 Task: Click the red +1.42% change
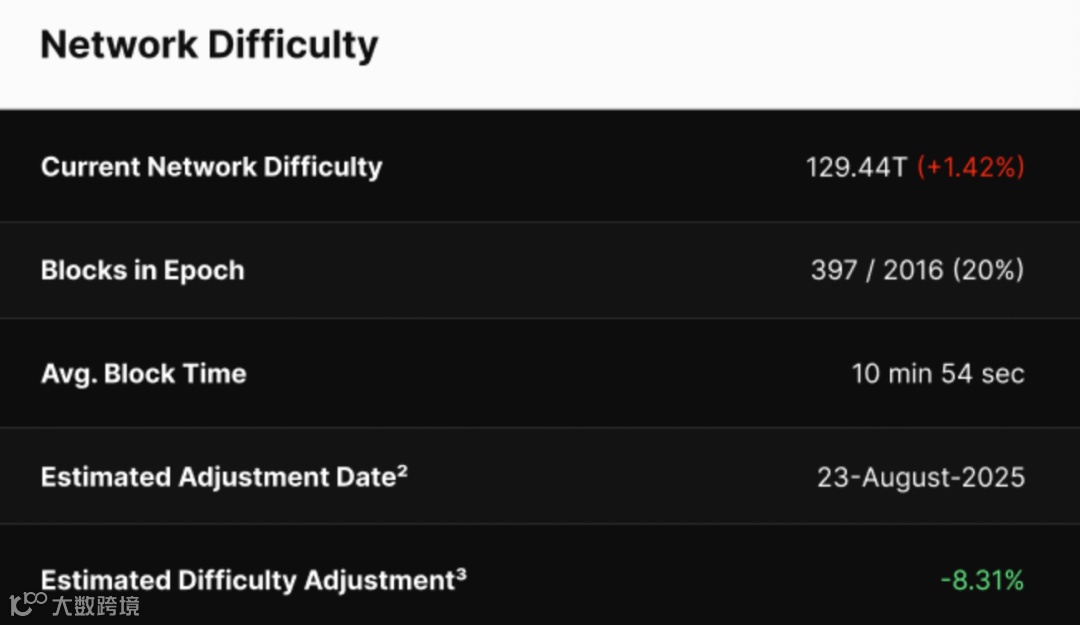tap(970, 167)
